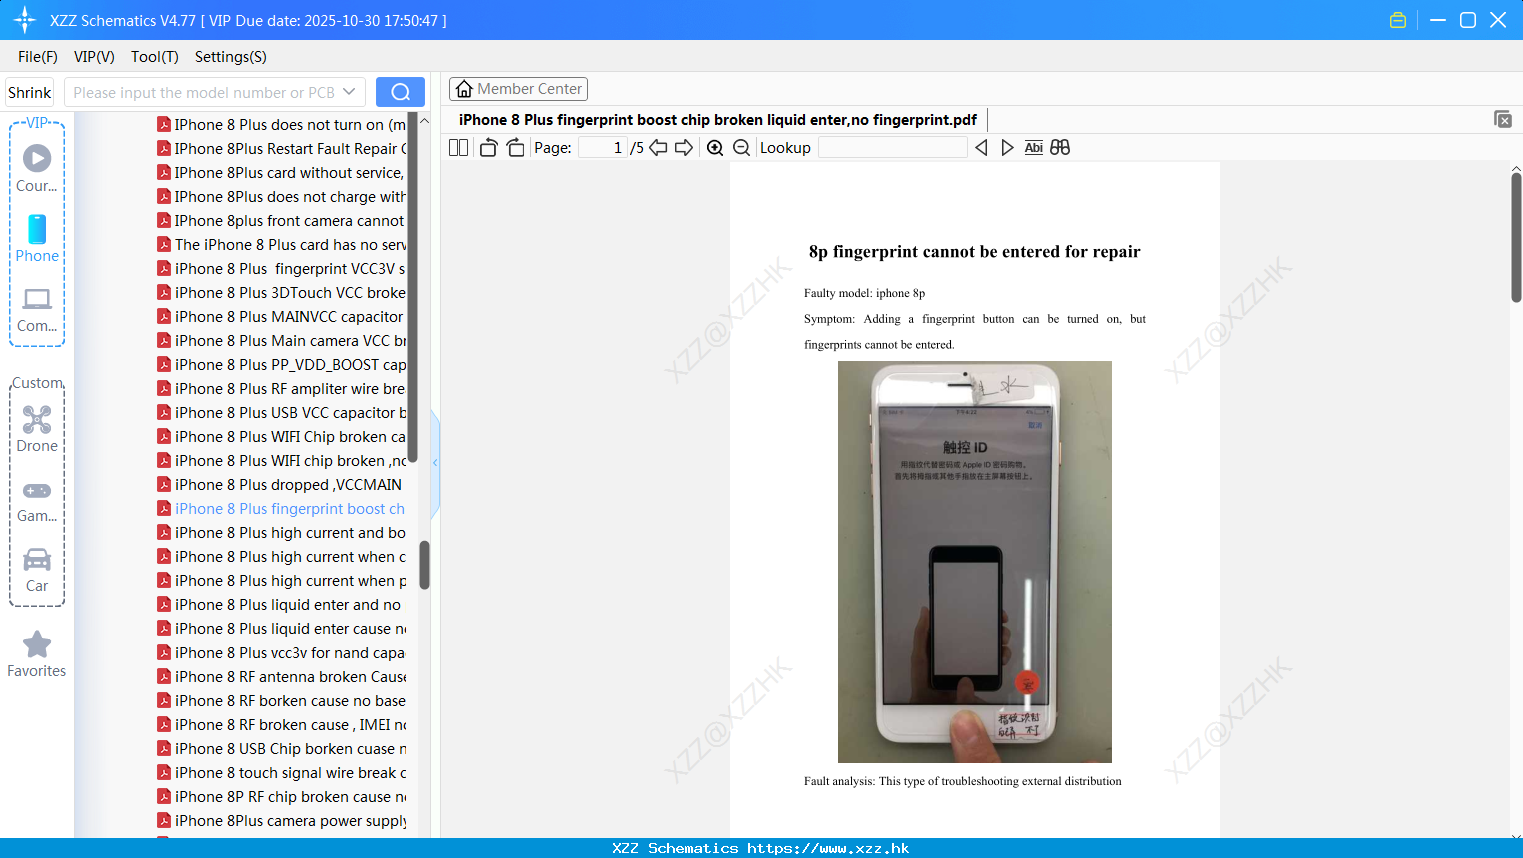The height and width of the screenshot is (858, 1523).
Task: Go to the next page with forward arrow
Action: click(x=686, y=147)
